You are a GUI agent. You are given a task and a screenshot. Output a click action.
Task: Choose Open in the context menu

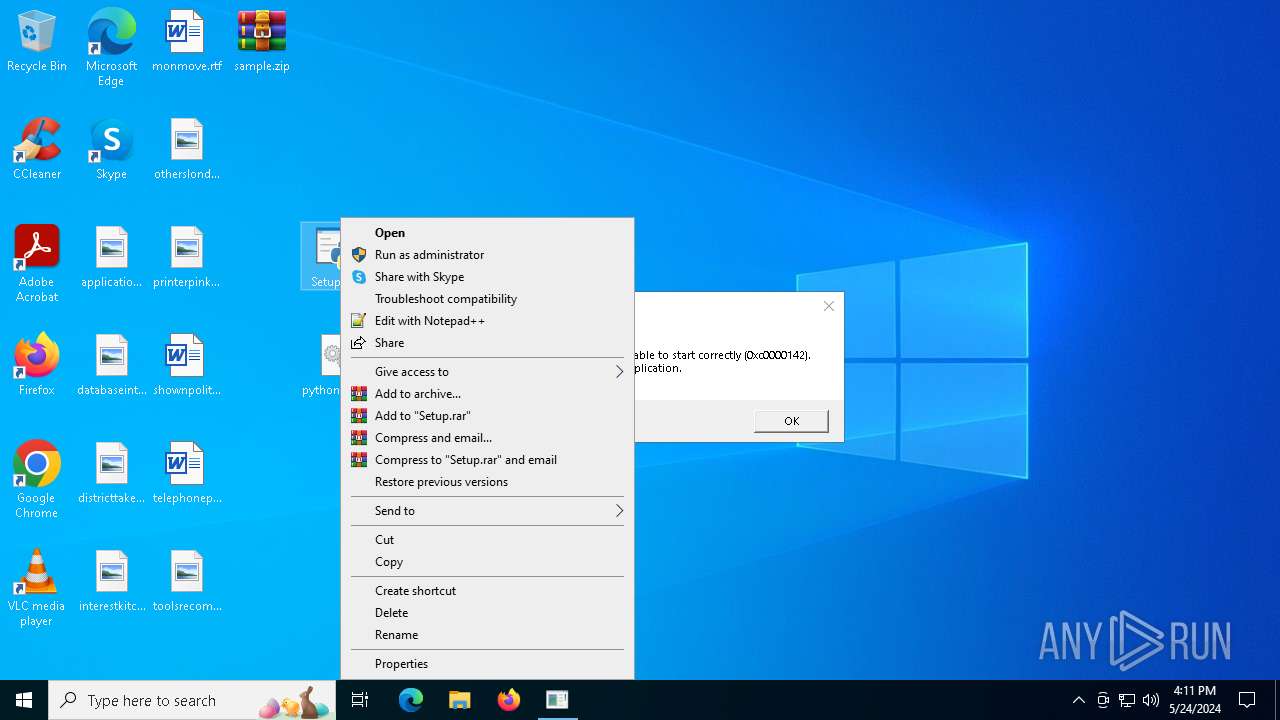[487, 233]
